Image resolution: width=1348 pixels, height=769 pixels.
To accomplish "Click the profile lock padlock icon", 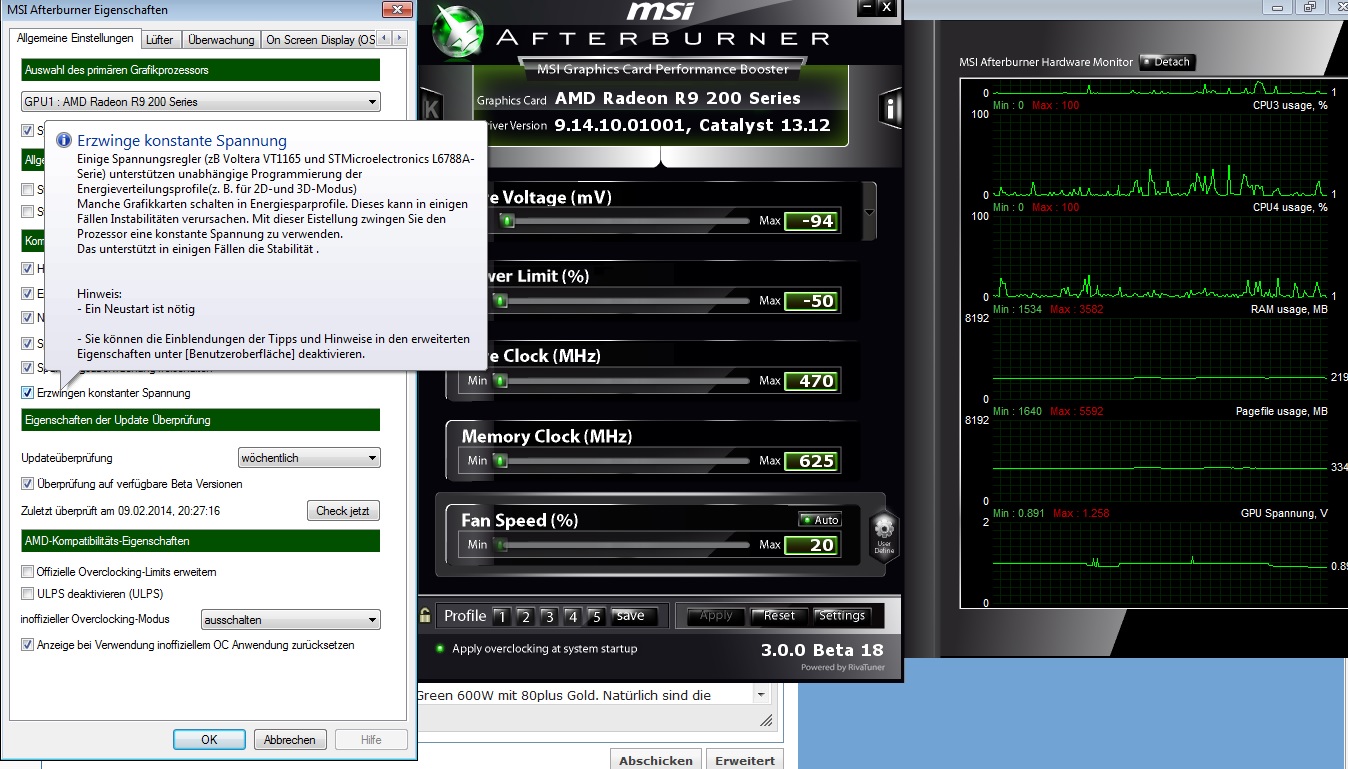I will 425,615.
